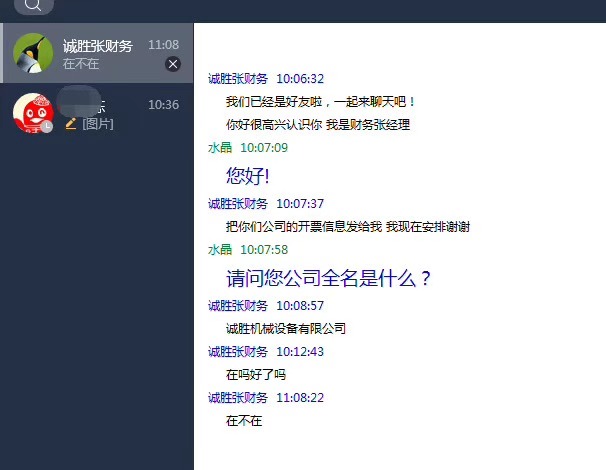The image size is (606, 470).
Task: Click sender name 水晶 at 10:07:09
Action: coord(220,148)
